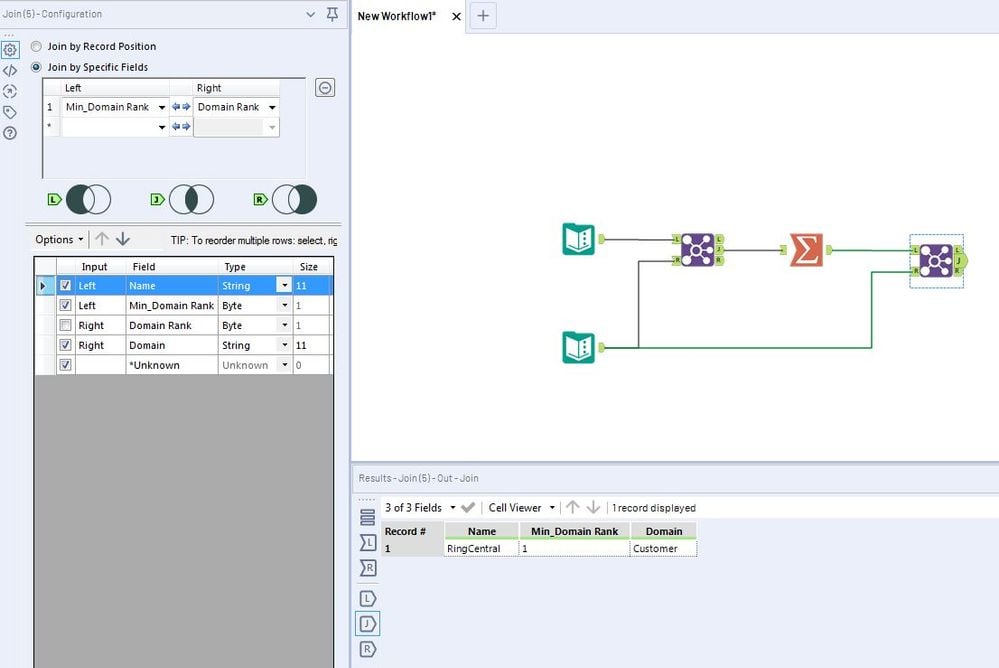
Task: Swap fields arrows on empty join row
Action: [x=181, y=127]
